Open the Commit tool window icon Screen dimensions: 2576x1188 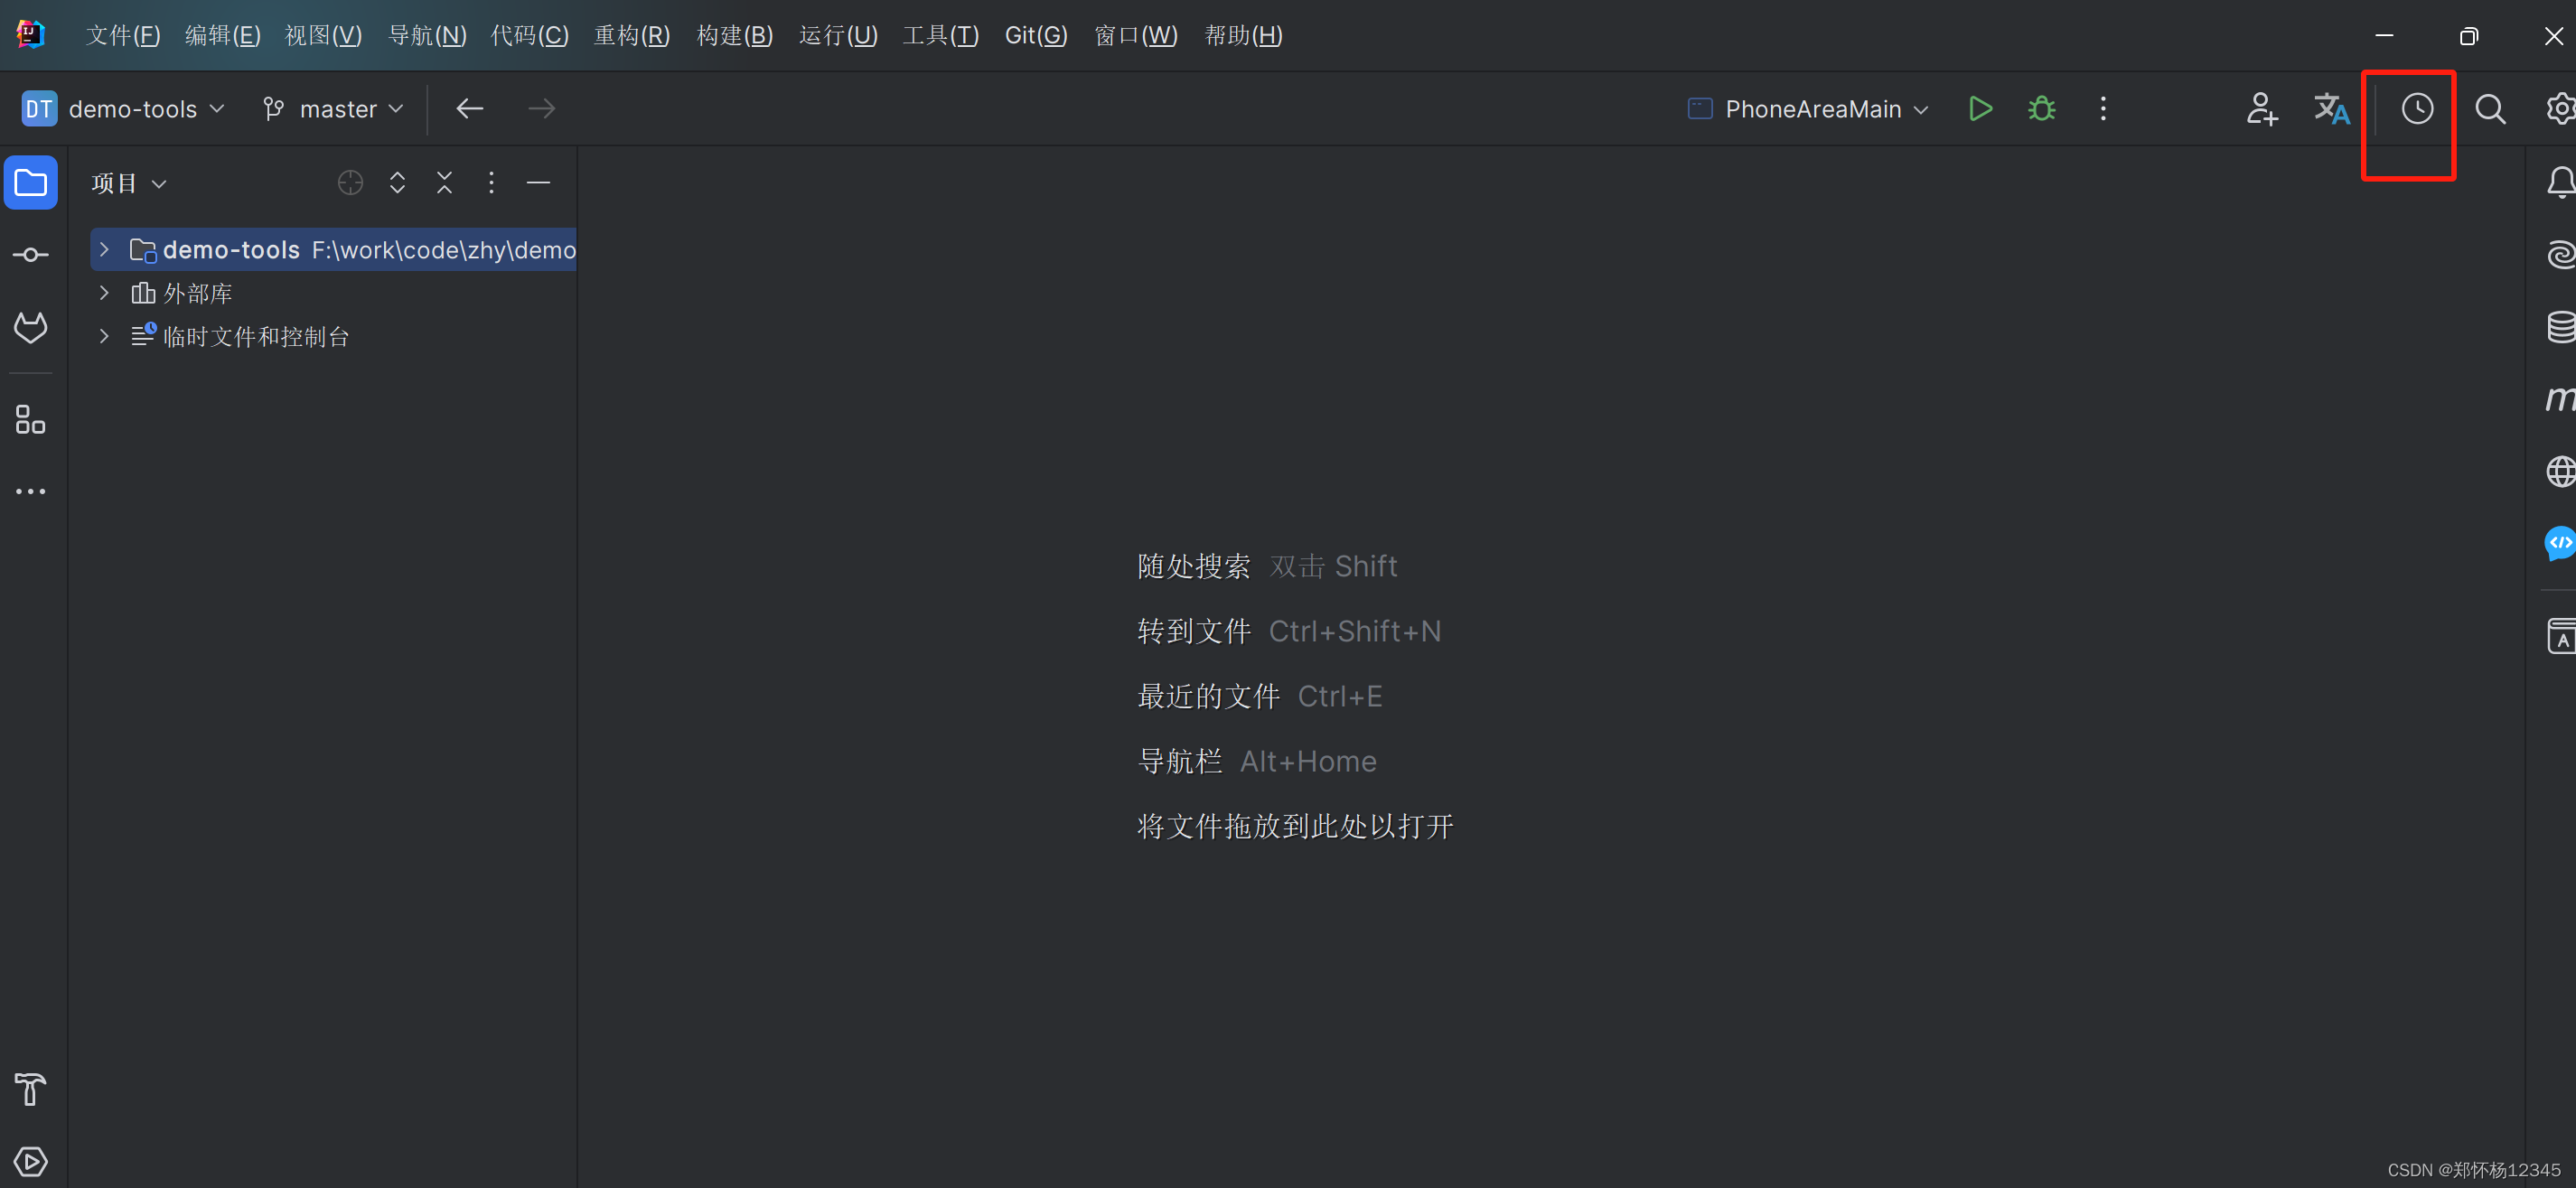click(x=30, y=255)
